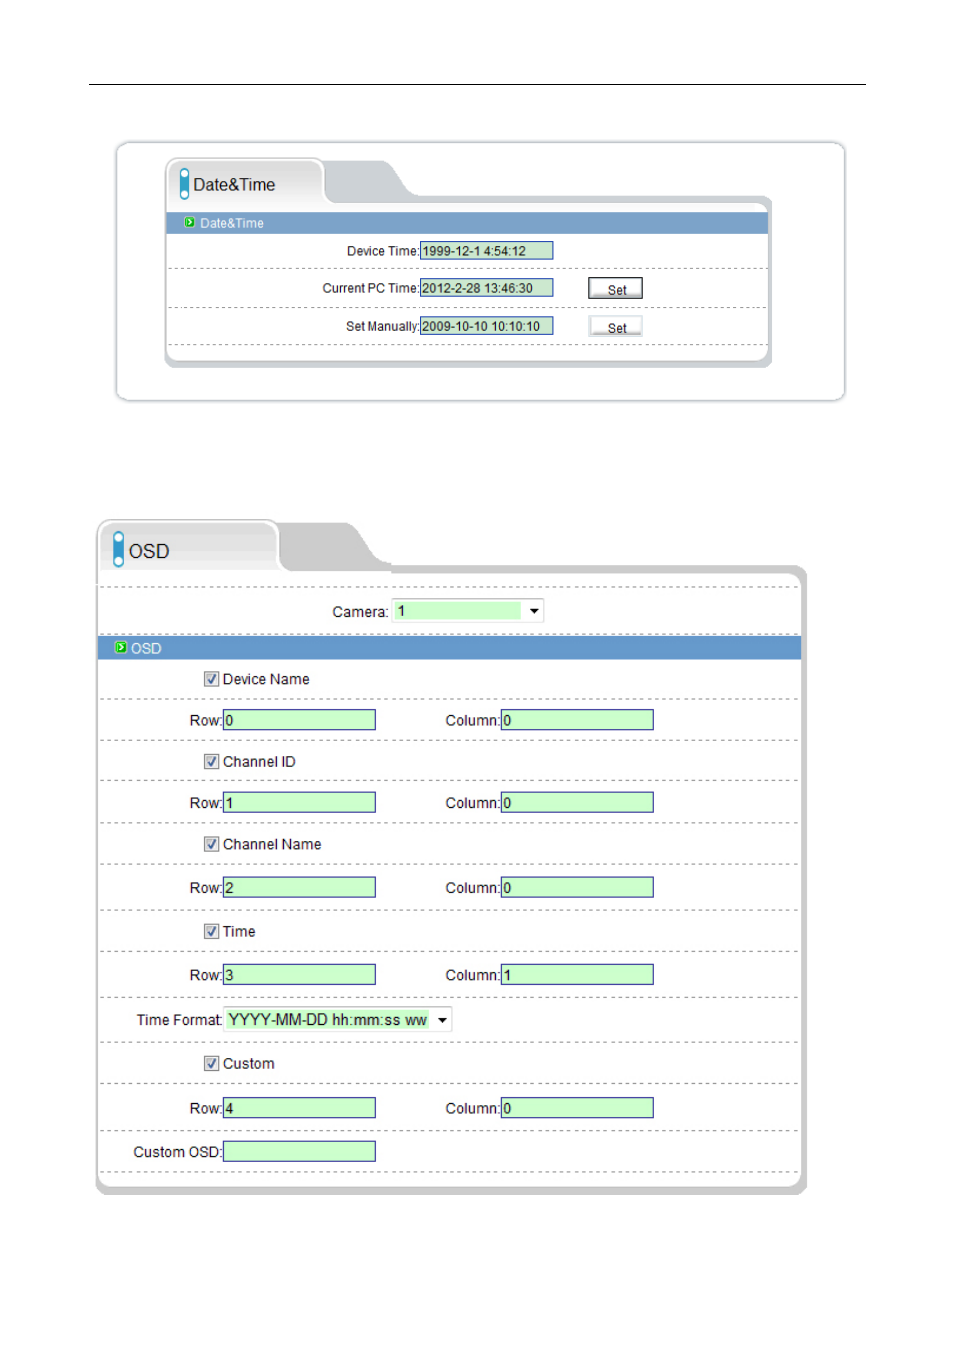
Task: Click blue pill icon on Date&Time tab
Action: tap(184, 184)
